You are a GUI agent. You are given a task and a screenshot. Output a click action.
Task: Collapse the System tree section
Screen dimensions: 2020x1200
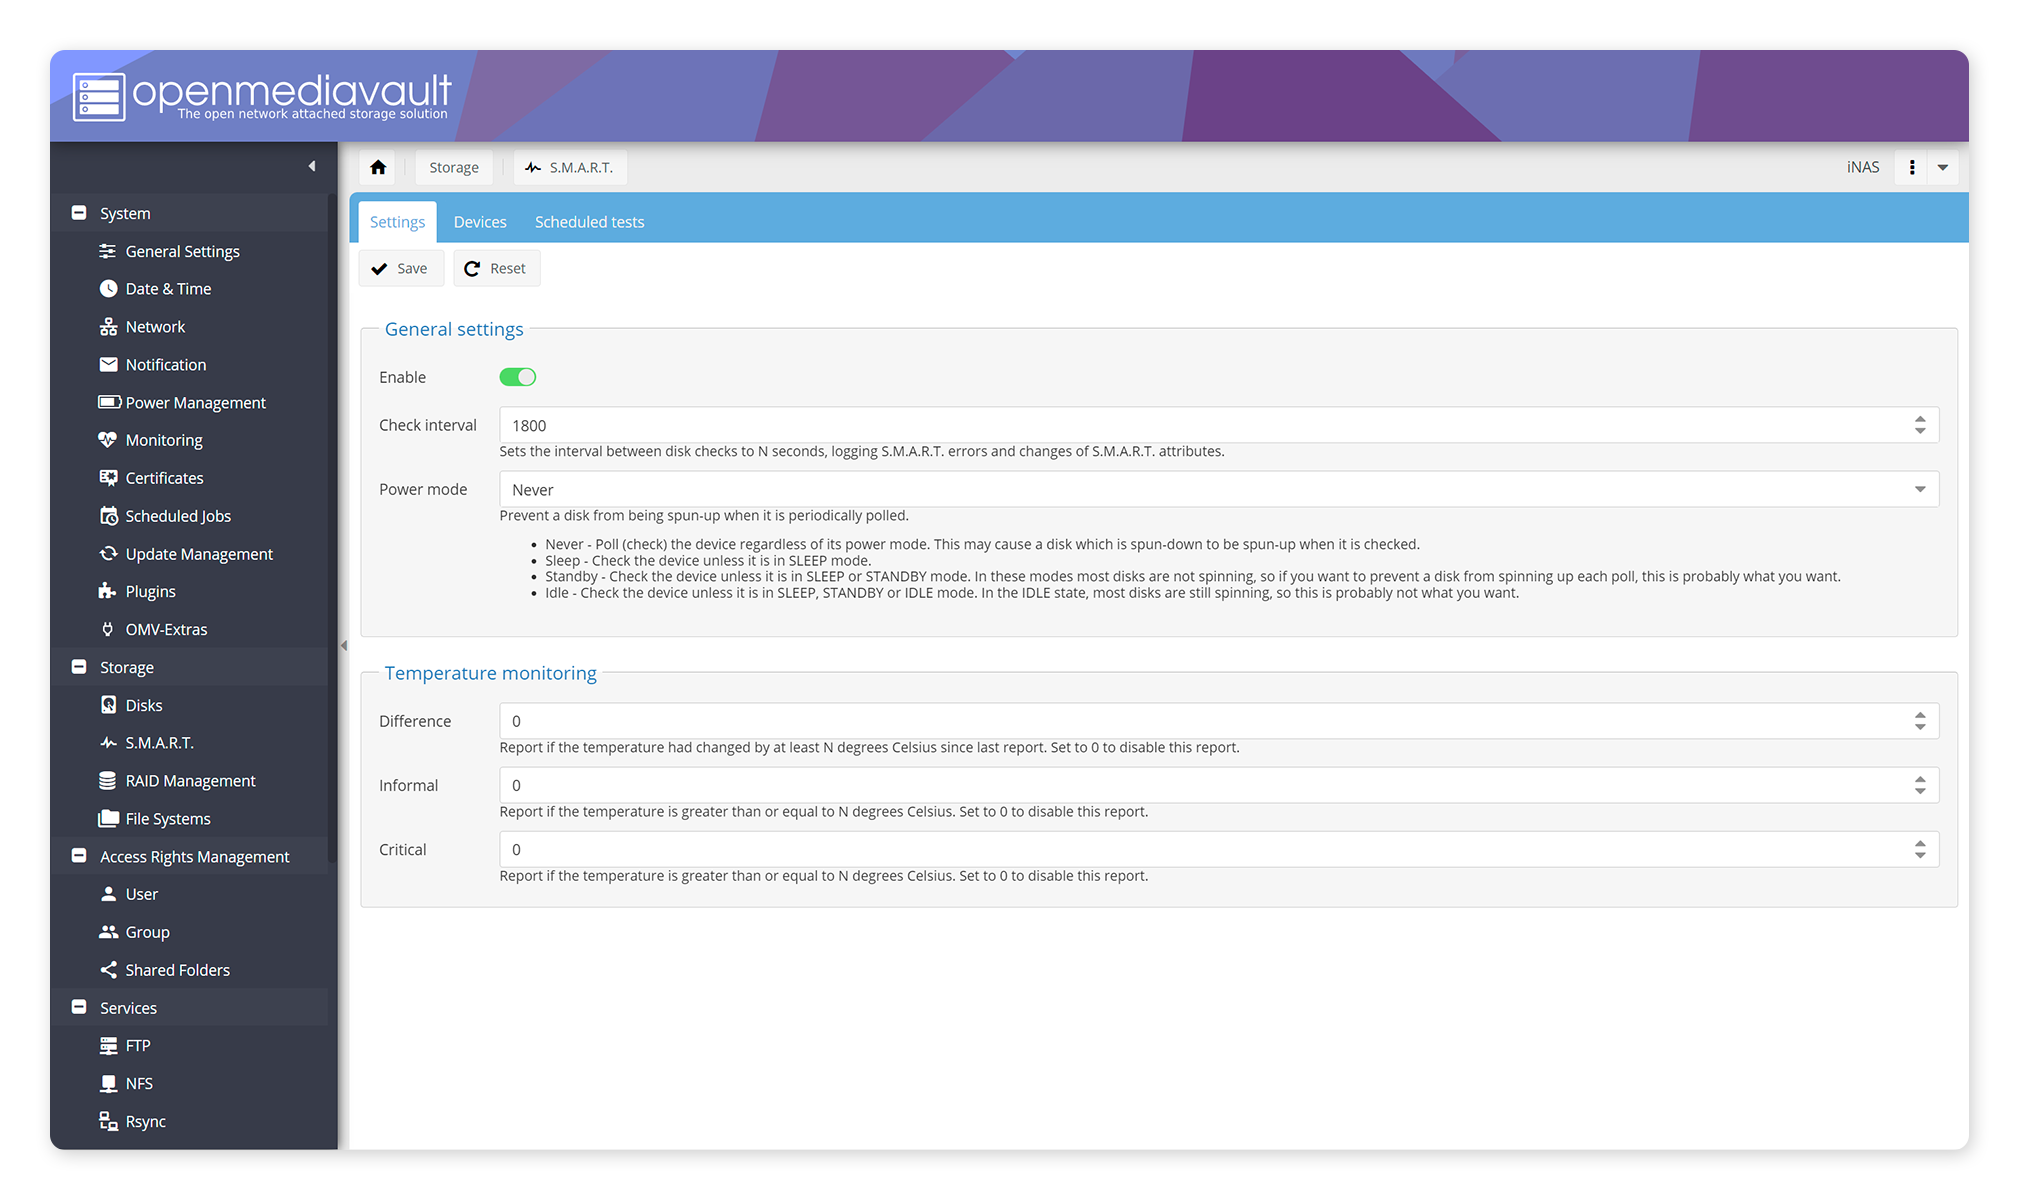click(79, 213)
